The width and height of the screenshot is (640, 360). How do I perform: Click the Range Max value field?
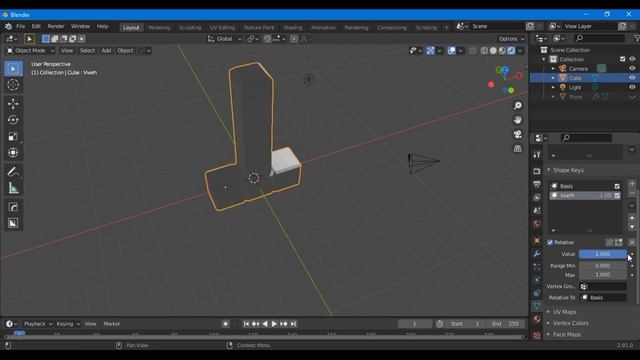pos(602,275)
